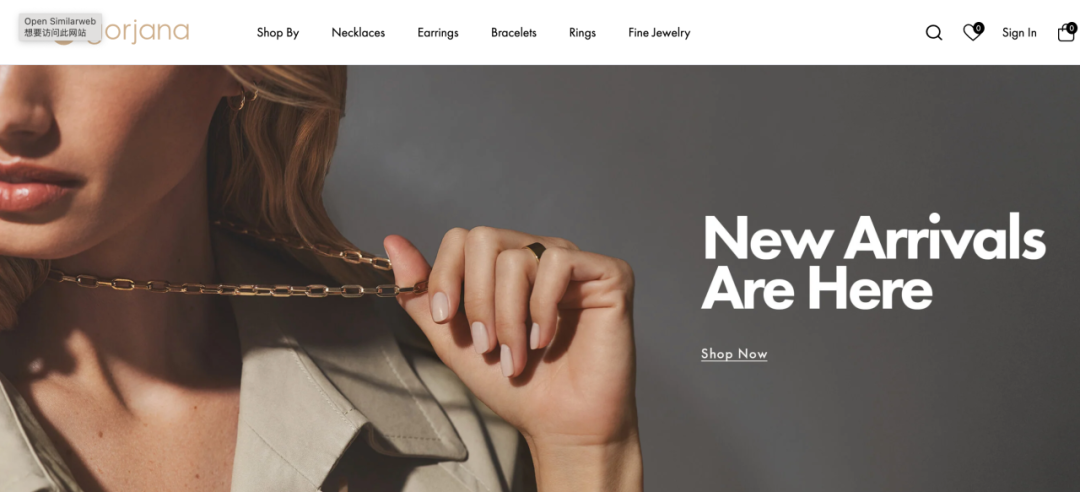This screenshot has width=1080, height=492.
Task: Click the wishlist item count badge
Action: 979,28
